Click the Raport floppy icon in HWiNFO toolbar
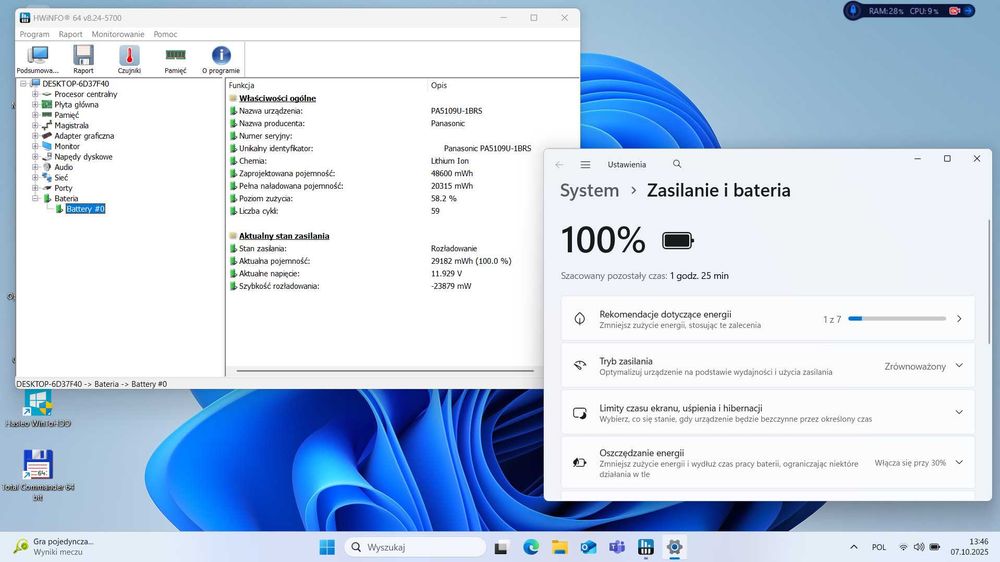 83,59
